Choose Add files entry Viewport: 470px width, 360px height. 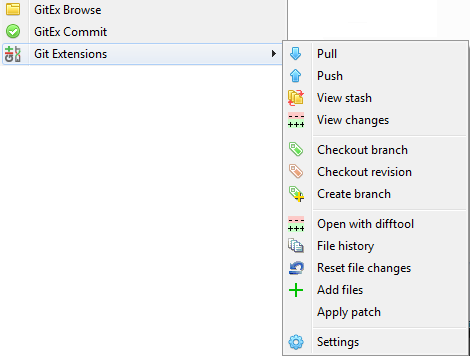pos(376,290)
